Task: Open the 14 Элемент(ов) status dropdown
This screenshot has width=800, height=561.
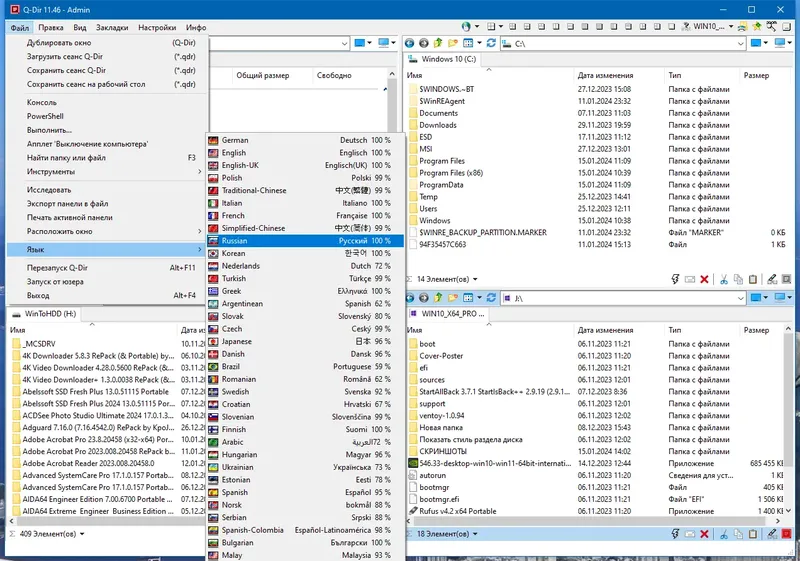Action: coord(475,279)
